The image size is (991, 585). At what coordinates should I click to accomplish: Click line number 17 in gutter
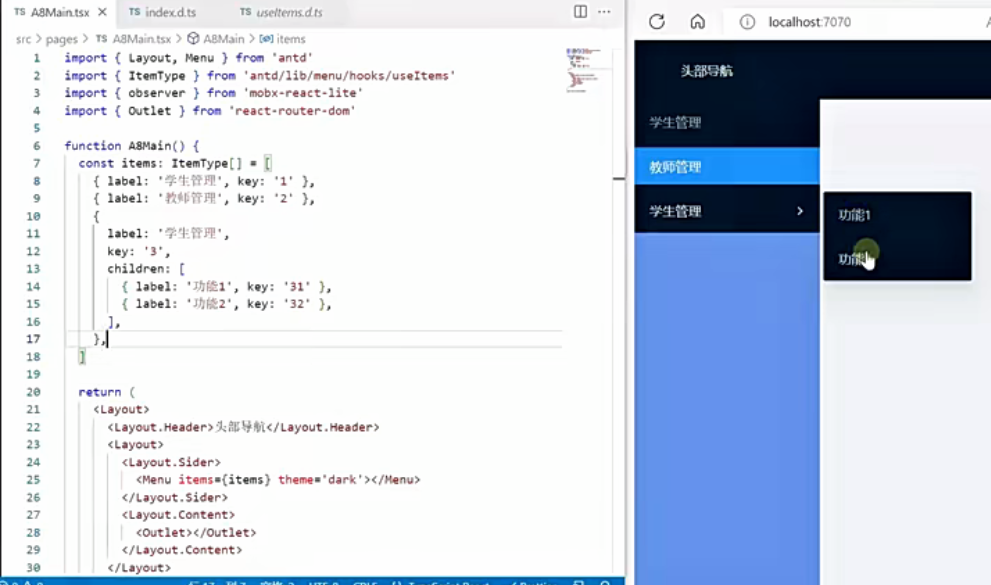click(33, 339)
